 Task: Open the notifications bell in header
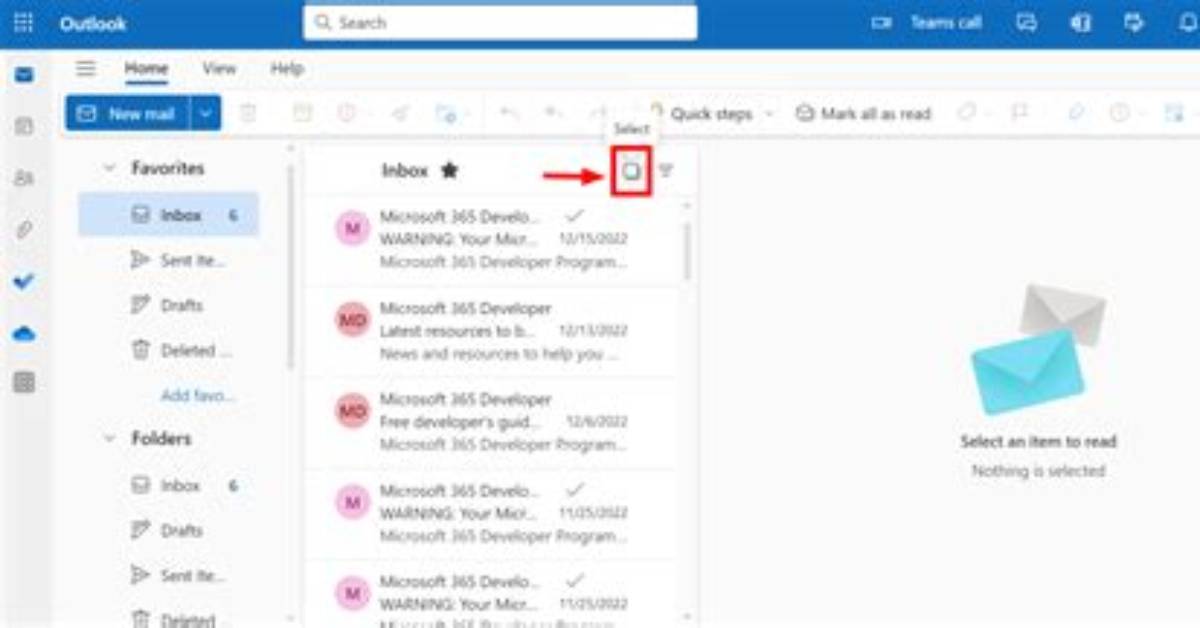(1188, 23)
